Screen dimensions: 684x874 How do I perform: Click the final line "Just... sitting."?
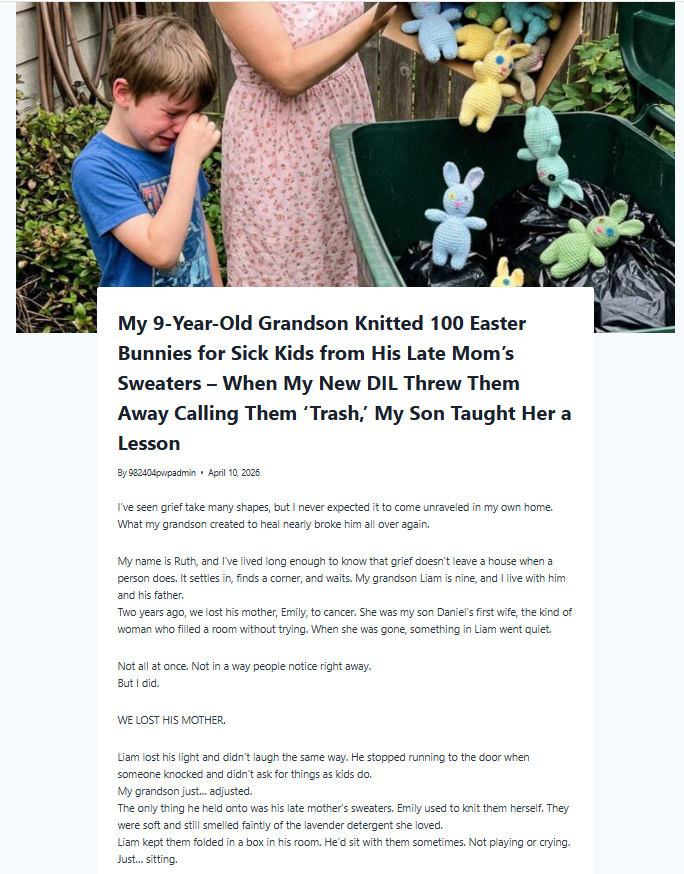148,859
